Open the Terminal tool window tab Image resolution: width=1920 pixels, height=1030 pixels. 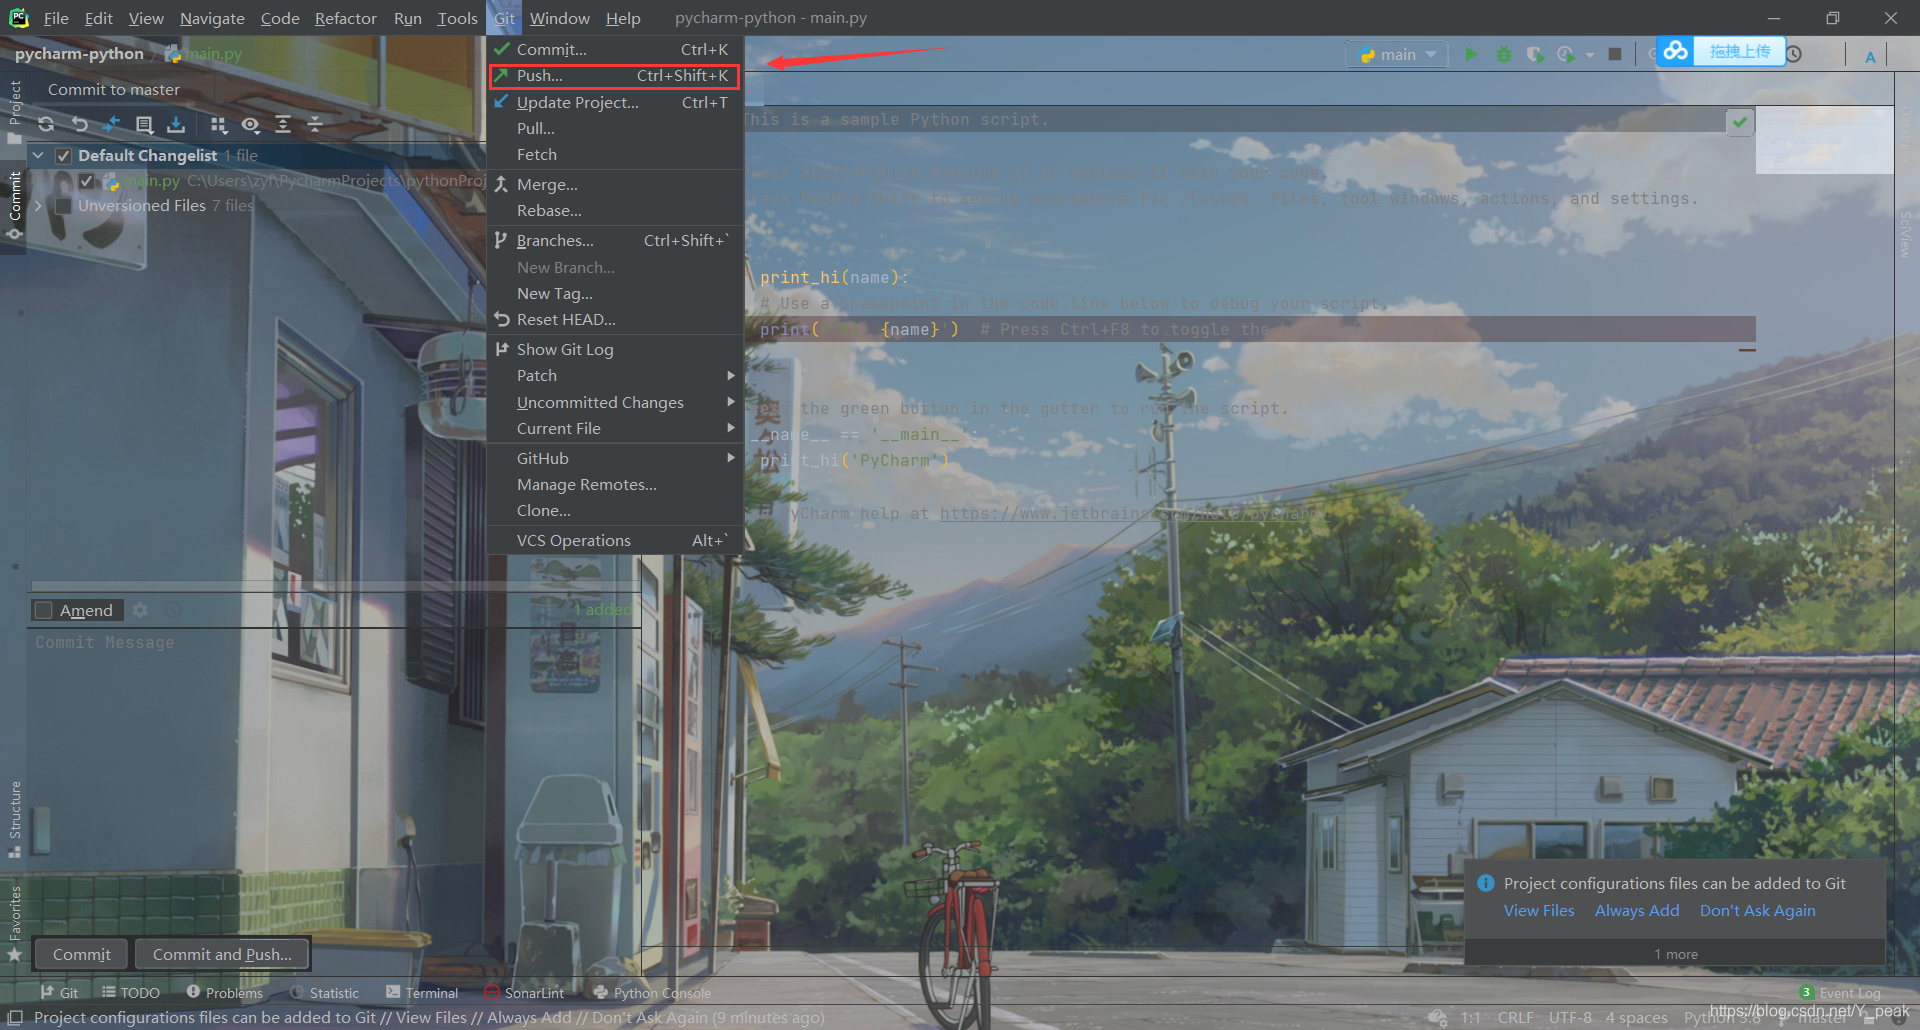422,992
